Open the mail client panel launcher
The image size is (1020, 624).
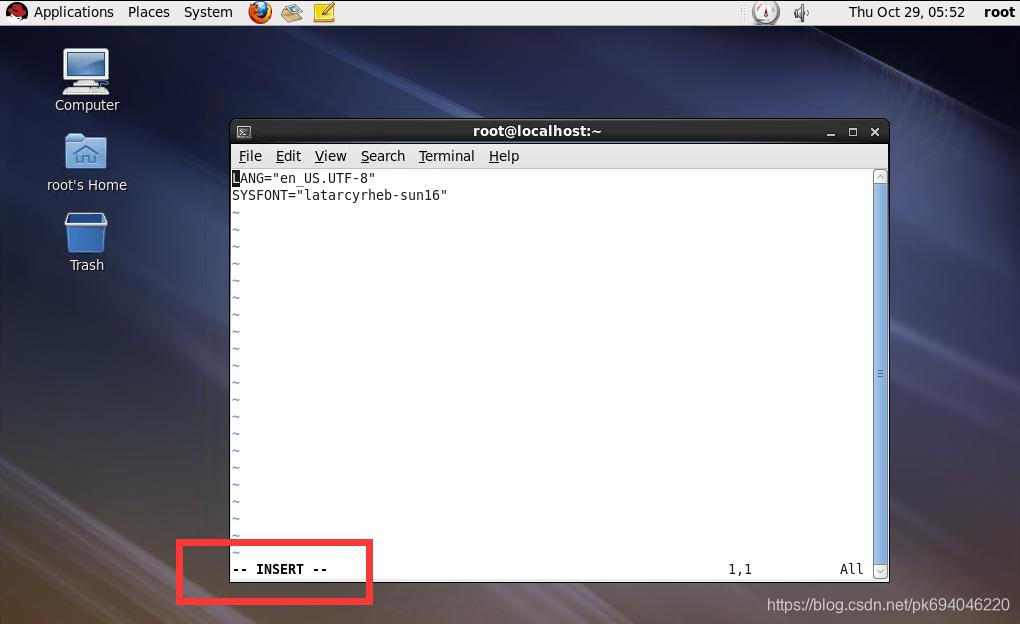(x=292, y=12)
